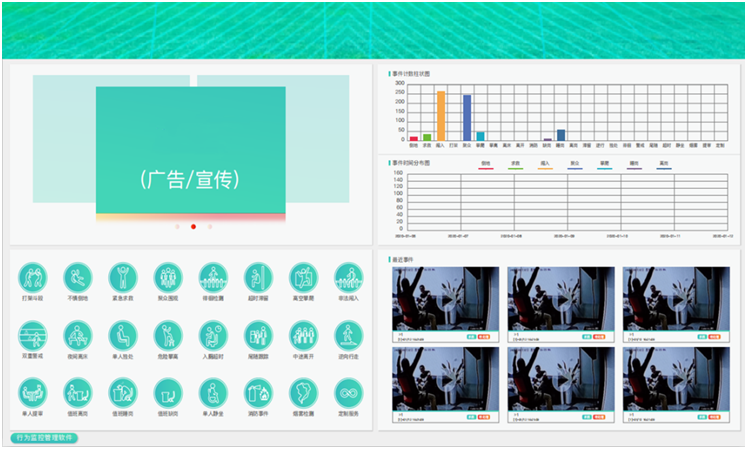Open the illegal intrusion icon (非法闯入)
This screenshot has width=747, height=449.
(x=348, y=277)
